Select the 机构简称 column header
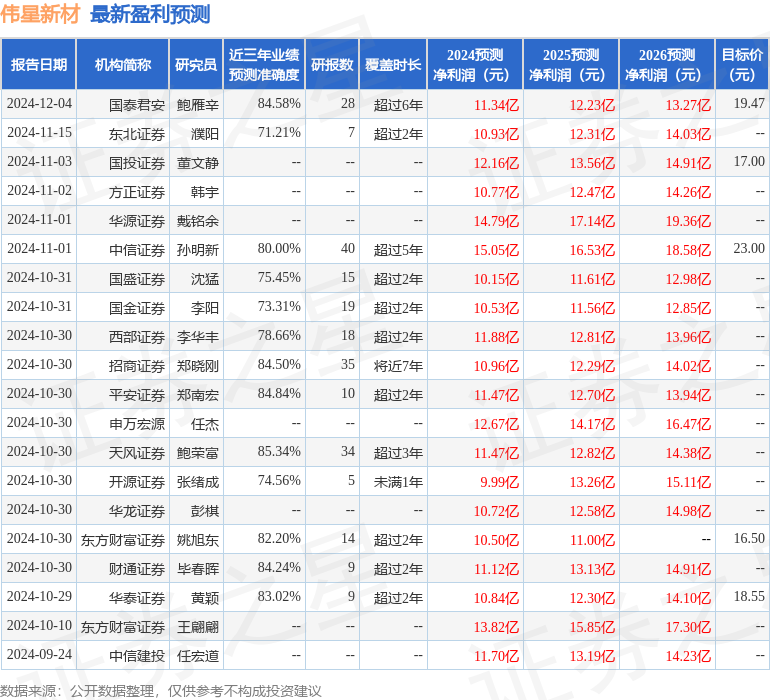Screen dimensions: 770x700 [x=123, y=64]
